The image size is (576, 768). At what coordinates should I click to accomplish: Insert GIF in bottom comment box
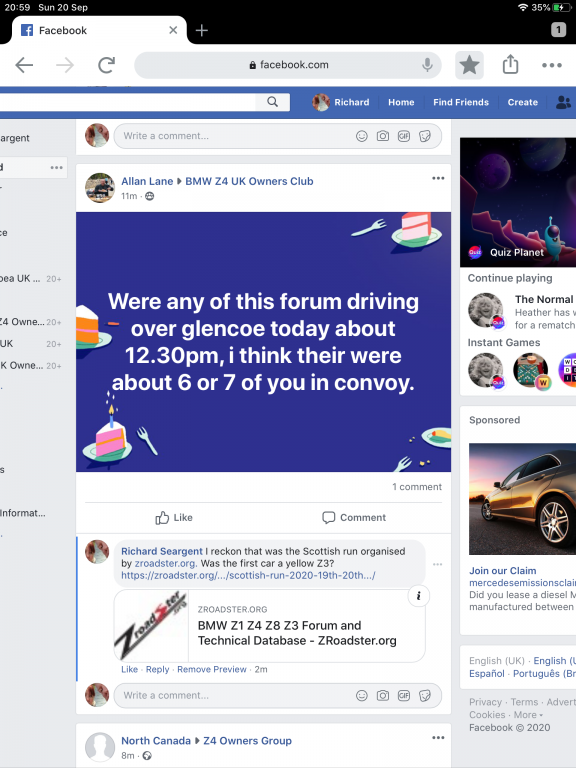[404, 696]
